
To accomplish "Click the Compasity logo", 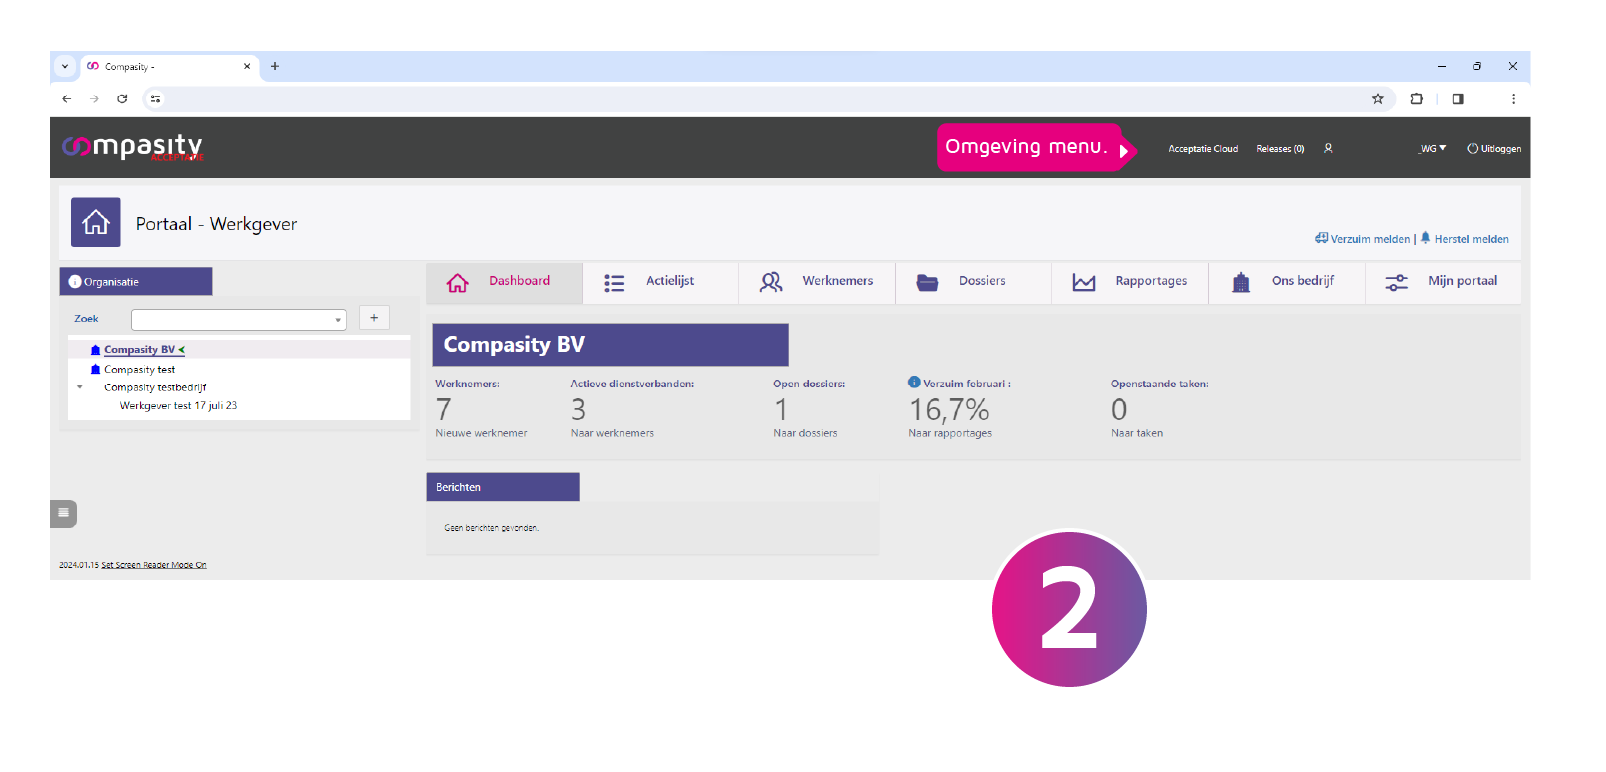I will (133, 147).
